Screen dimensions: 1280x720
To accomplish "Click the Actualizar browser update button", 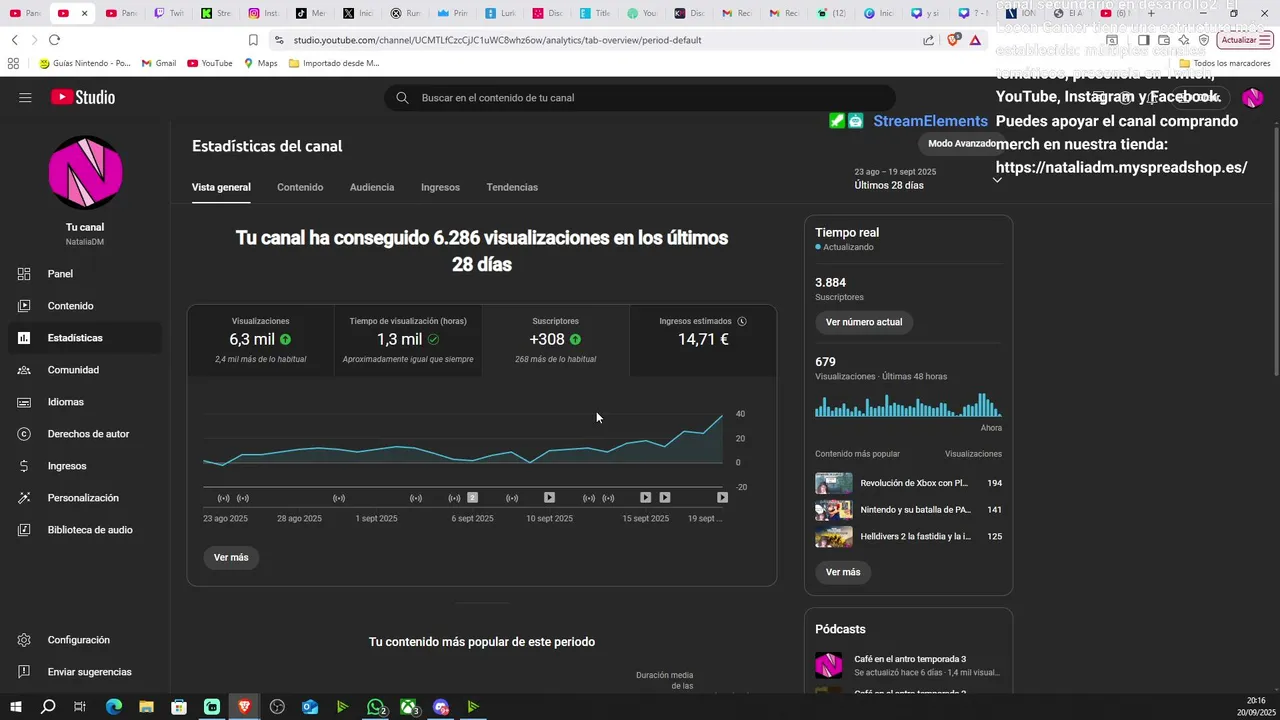I will [x=1243, y=40].
